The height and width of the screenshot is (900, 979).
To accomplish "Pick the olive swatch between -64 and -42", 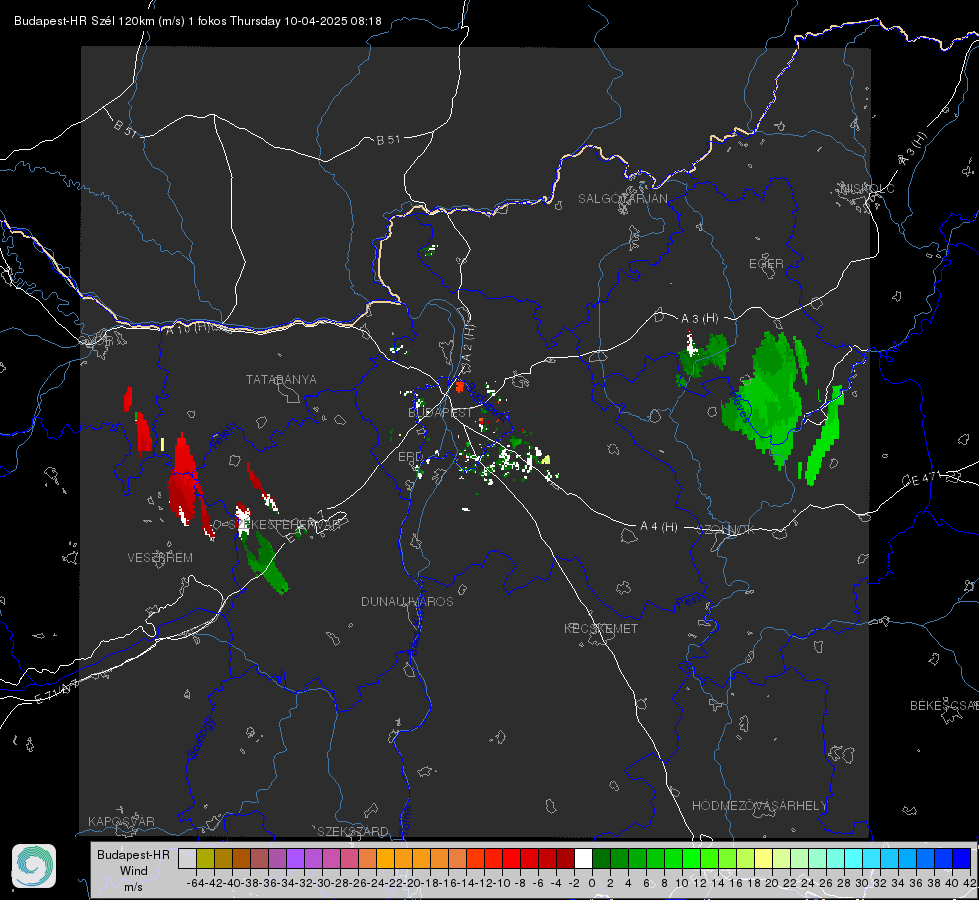I will pyautogui.click(x=205, y=858).
